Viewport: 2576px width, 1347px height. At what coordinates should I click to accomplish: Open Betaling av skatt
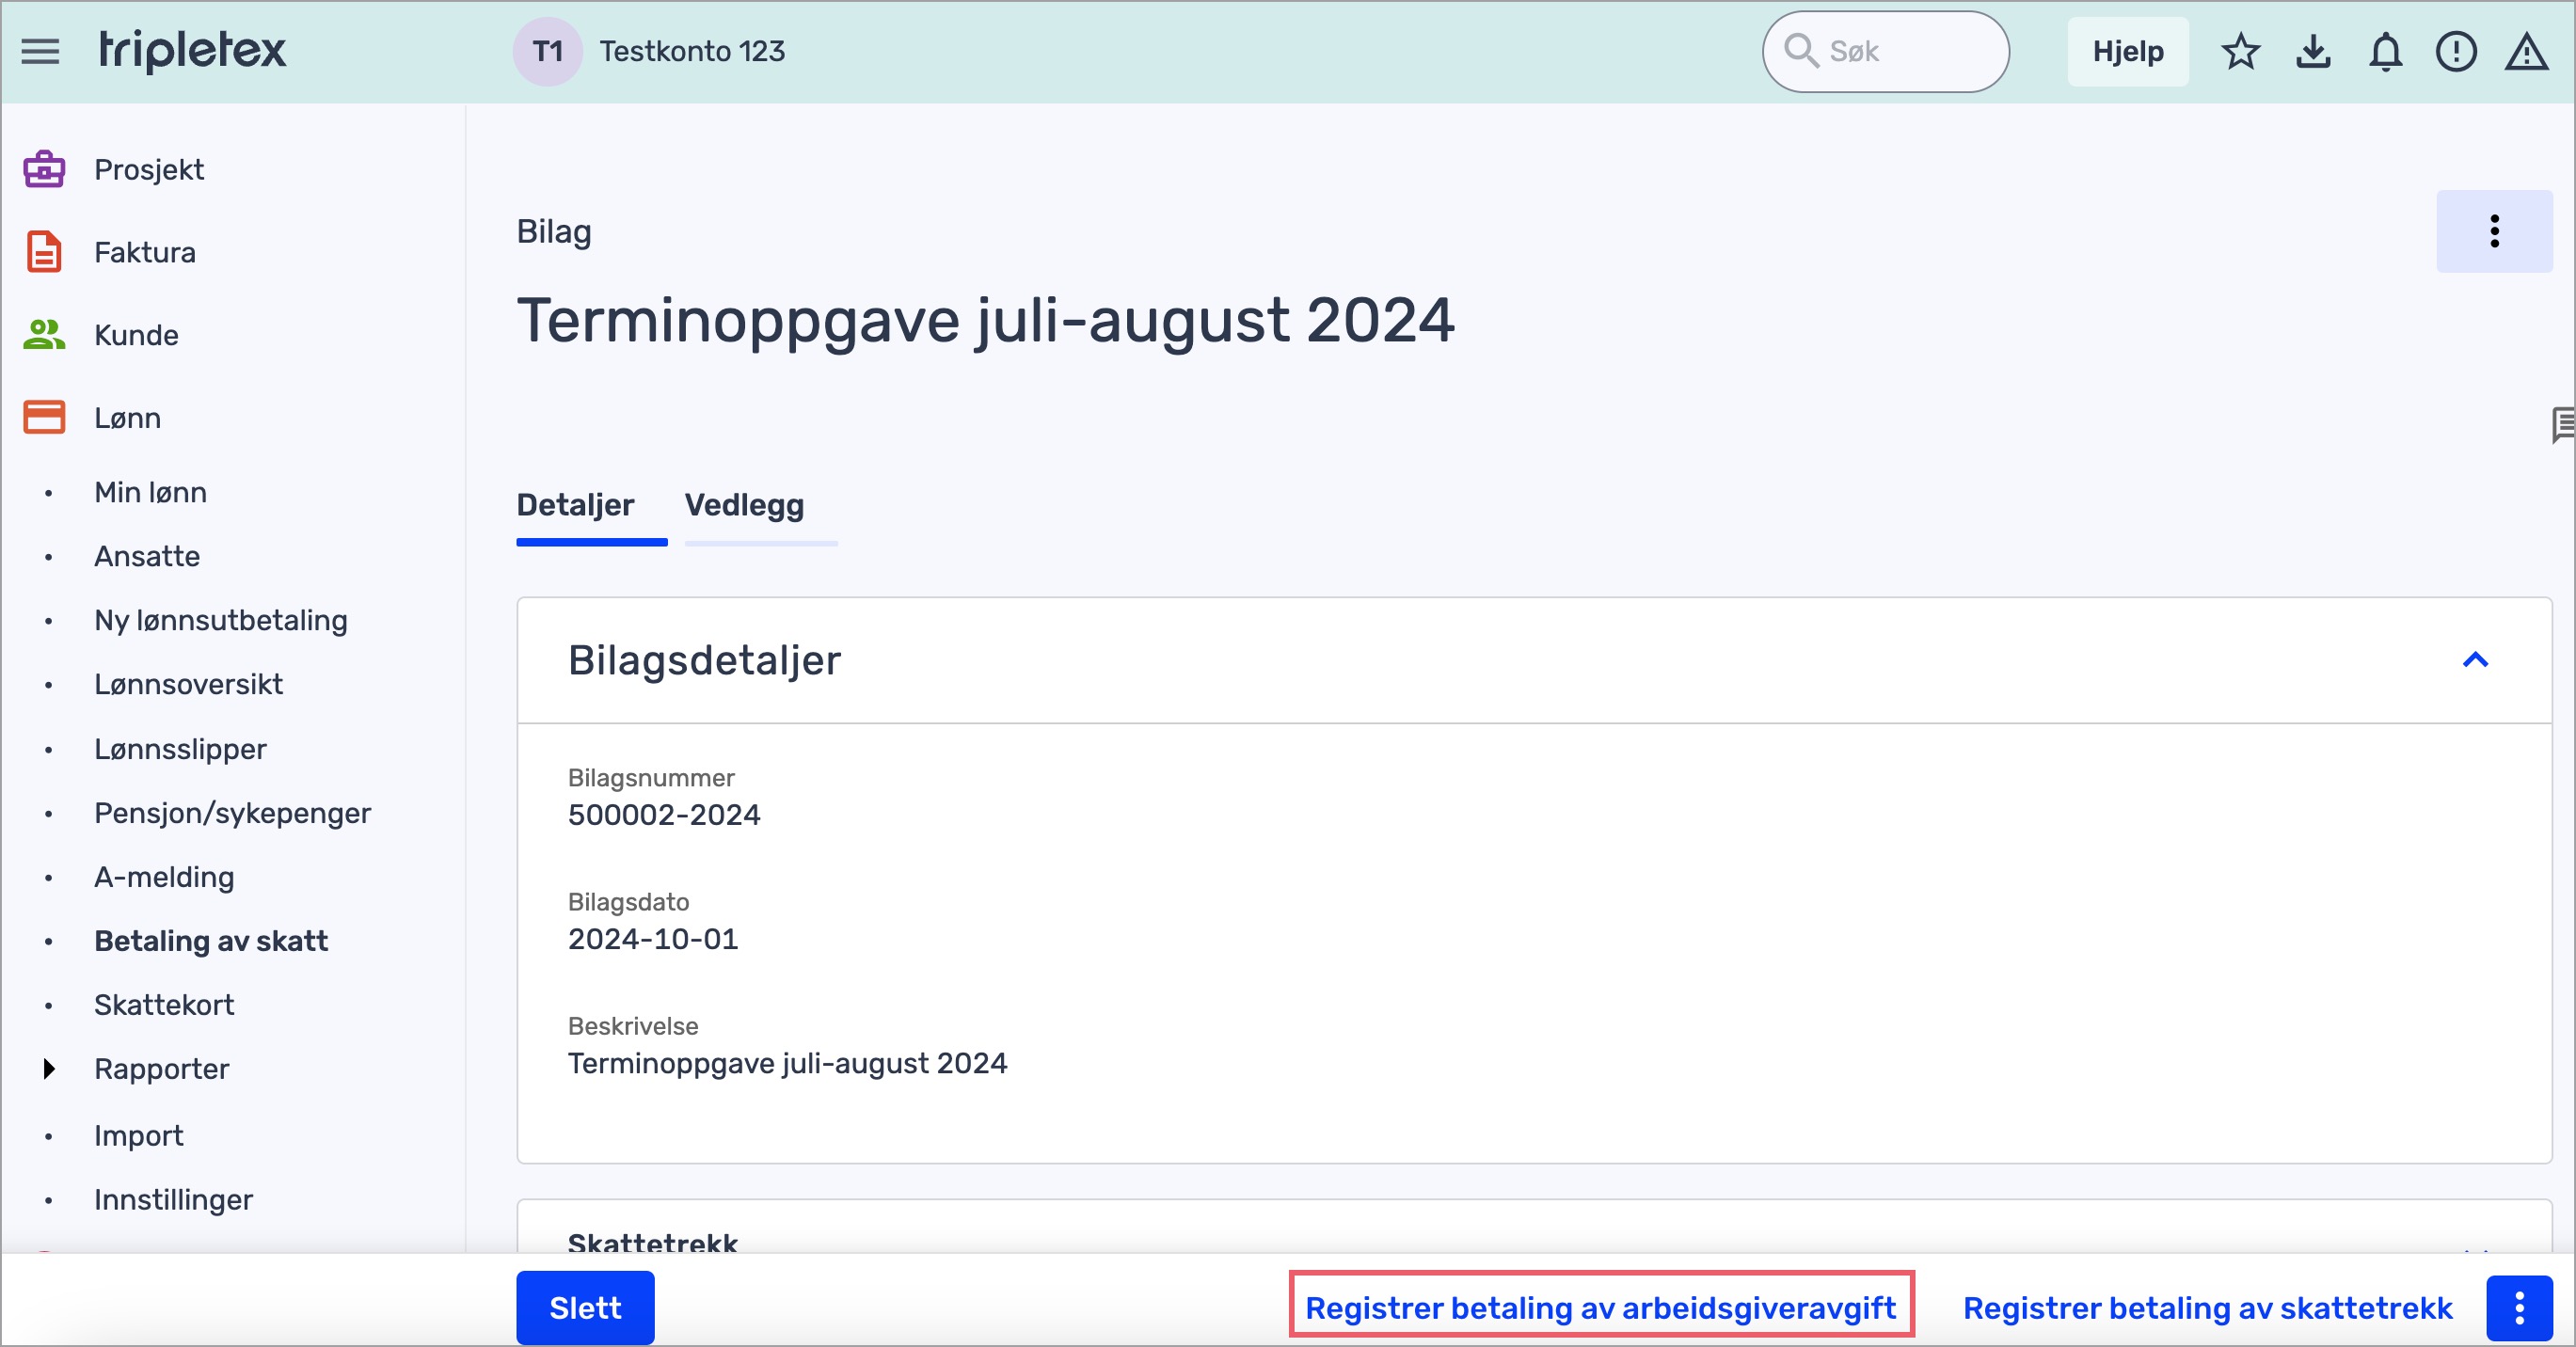211,941
